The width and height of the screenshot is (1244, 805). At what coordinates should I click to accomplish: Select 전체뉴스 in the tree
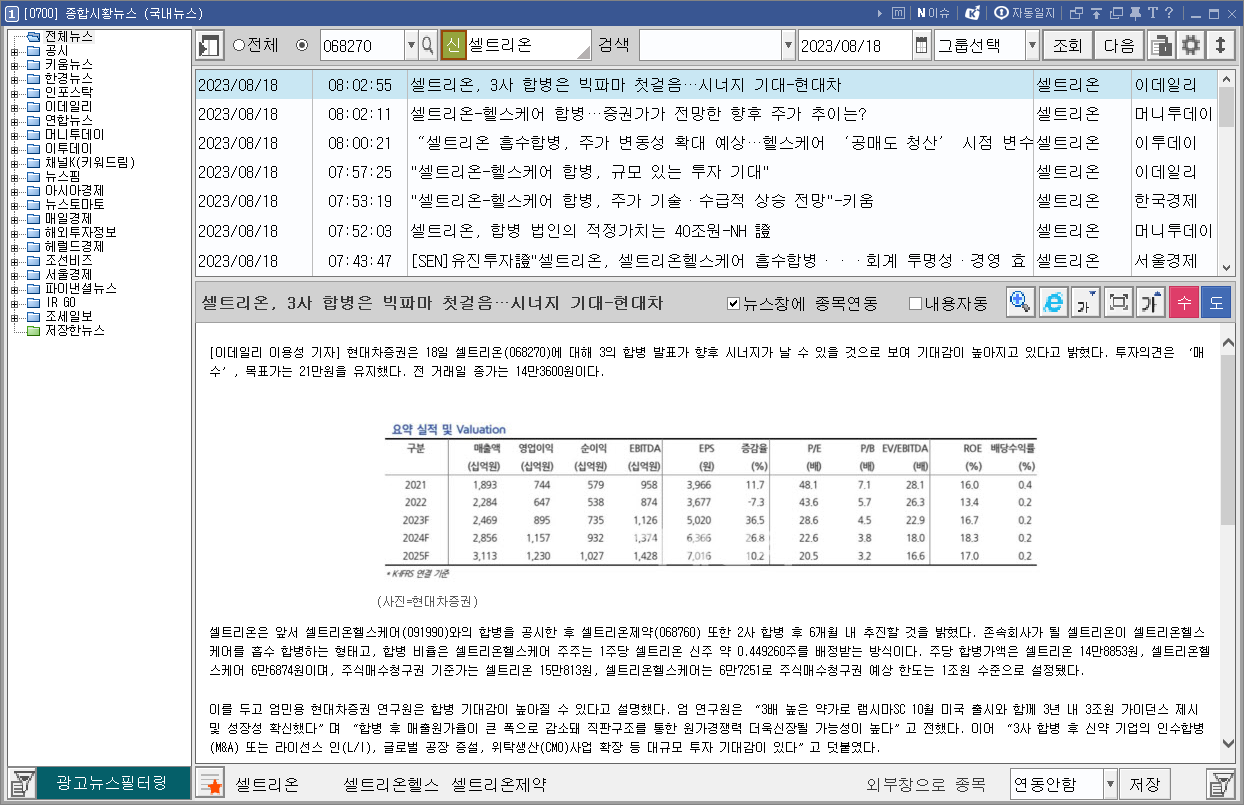(69, 37)
